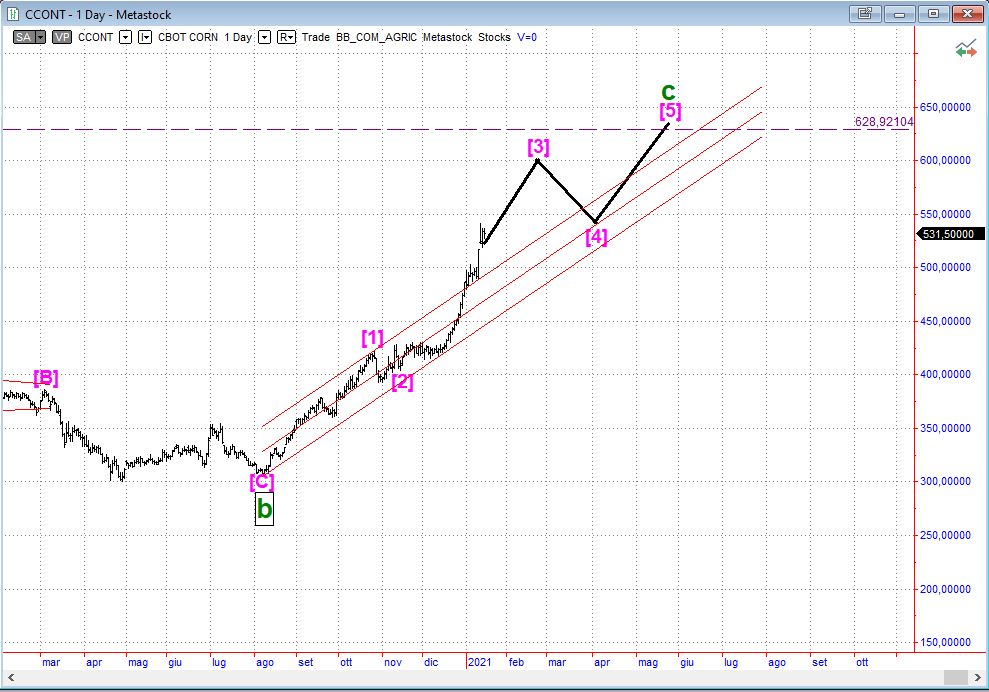Select the [5] wave label

[670, 111]
